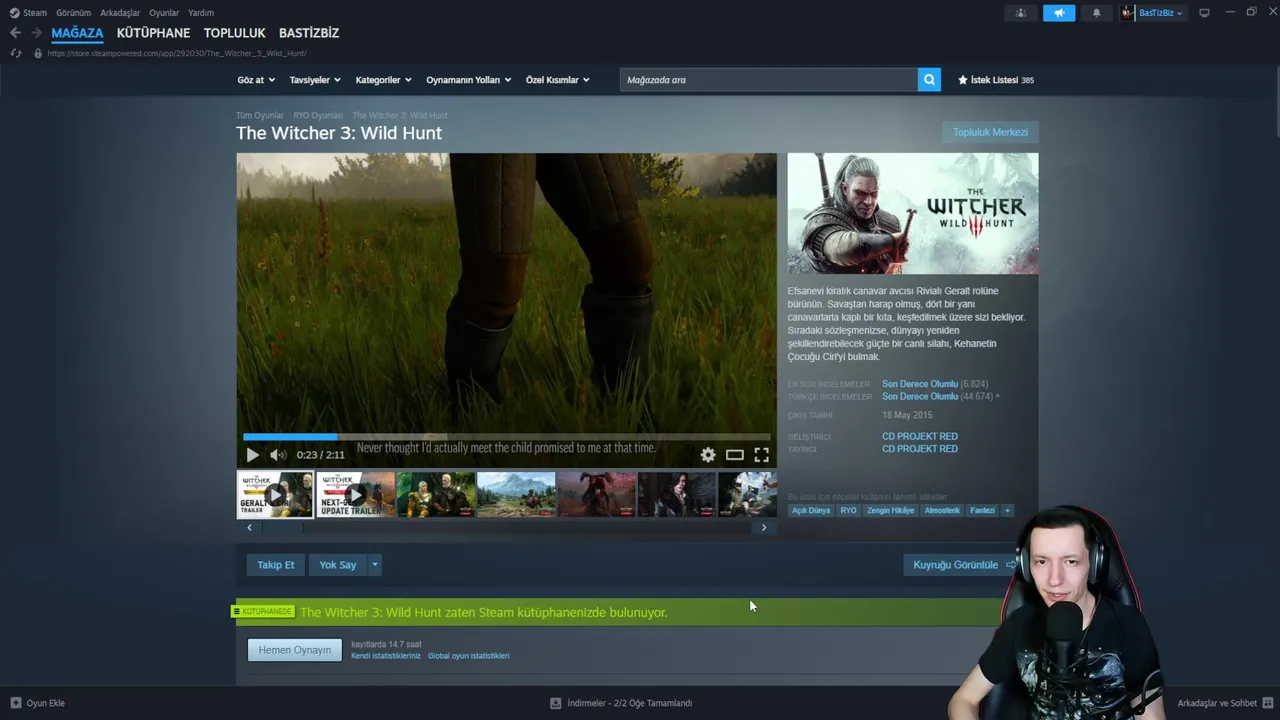Screen dimensions: 1280x720
Task: Click Hemen Oynayın button
Action: point(295,650)
